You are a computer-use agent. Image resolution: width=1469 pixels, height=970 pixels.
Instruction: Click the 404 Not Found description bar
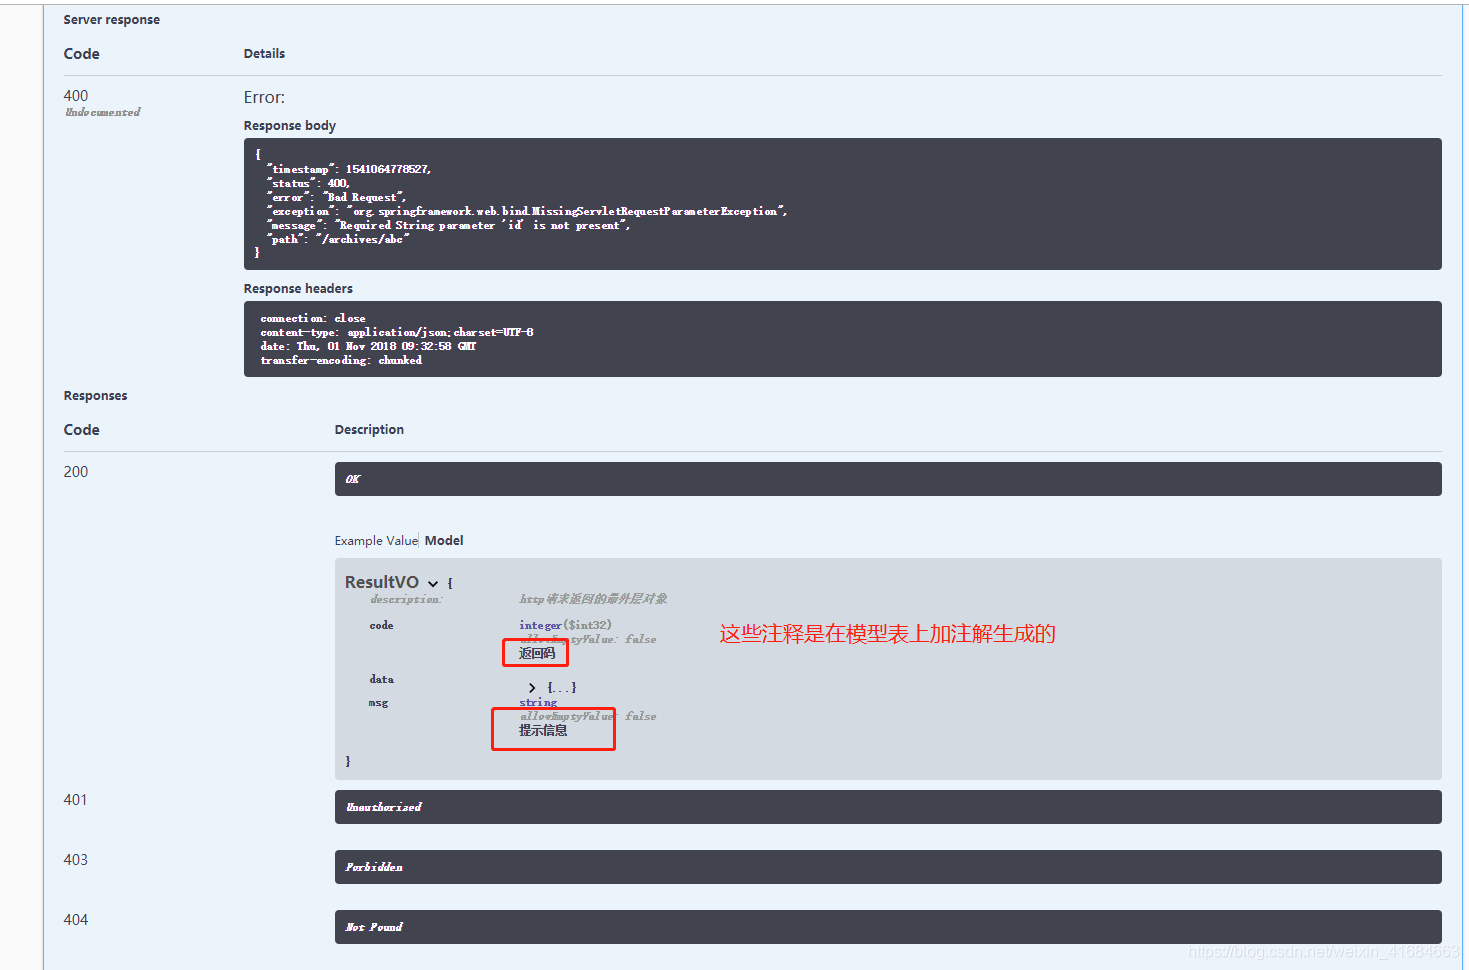(x=888, y=927)
